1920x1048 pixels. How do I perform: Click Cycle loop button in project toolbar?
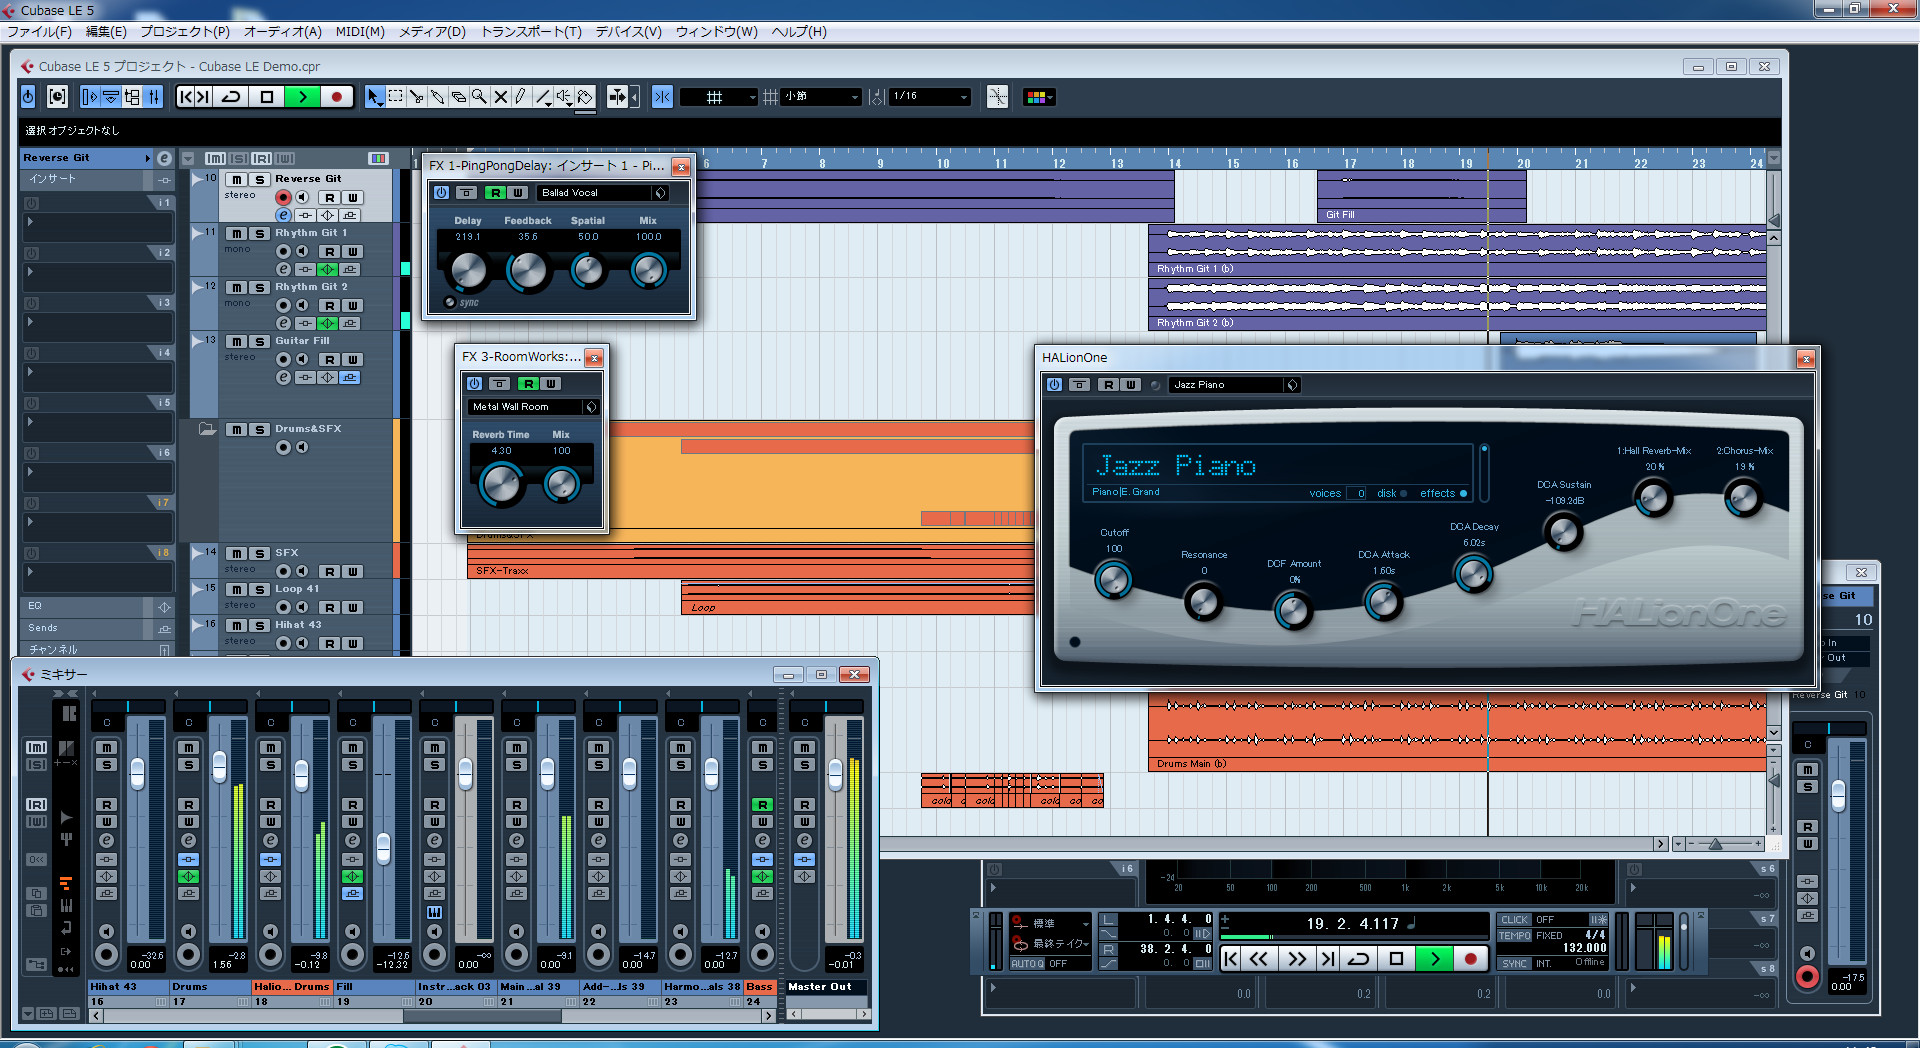tap(231, 97)
